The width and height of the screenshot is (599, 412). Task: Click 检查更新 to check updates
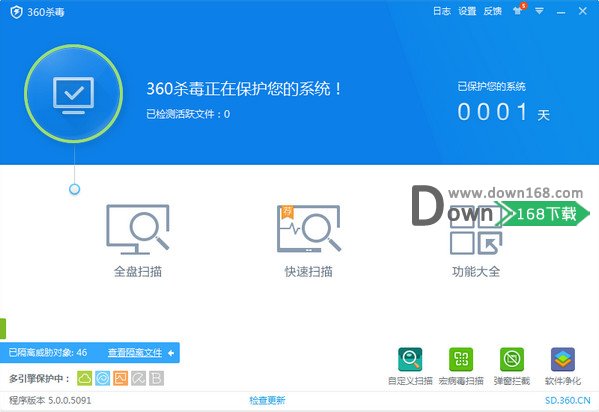coord(267,400)
